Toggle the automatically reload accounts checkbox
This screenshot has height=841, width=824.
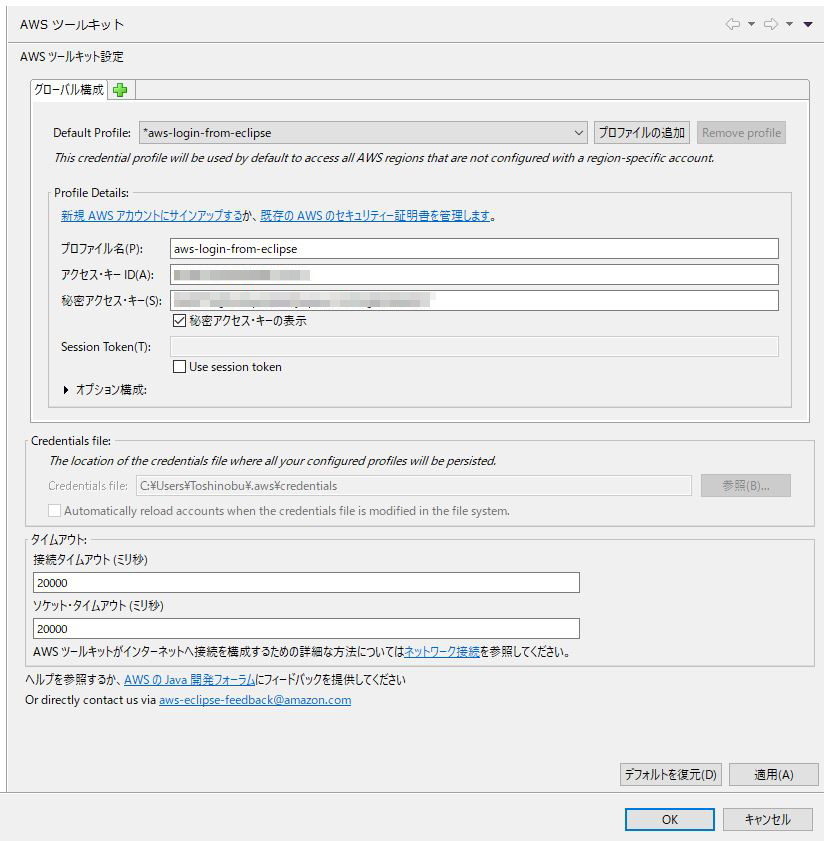pyautogui.click(x=54, y=511)
